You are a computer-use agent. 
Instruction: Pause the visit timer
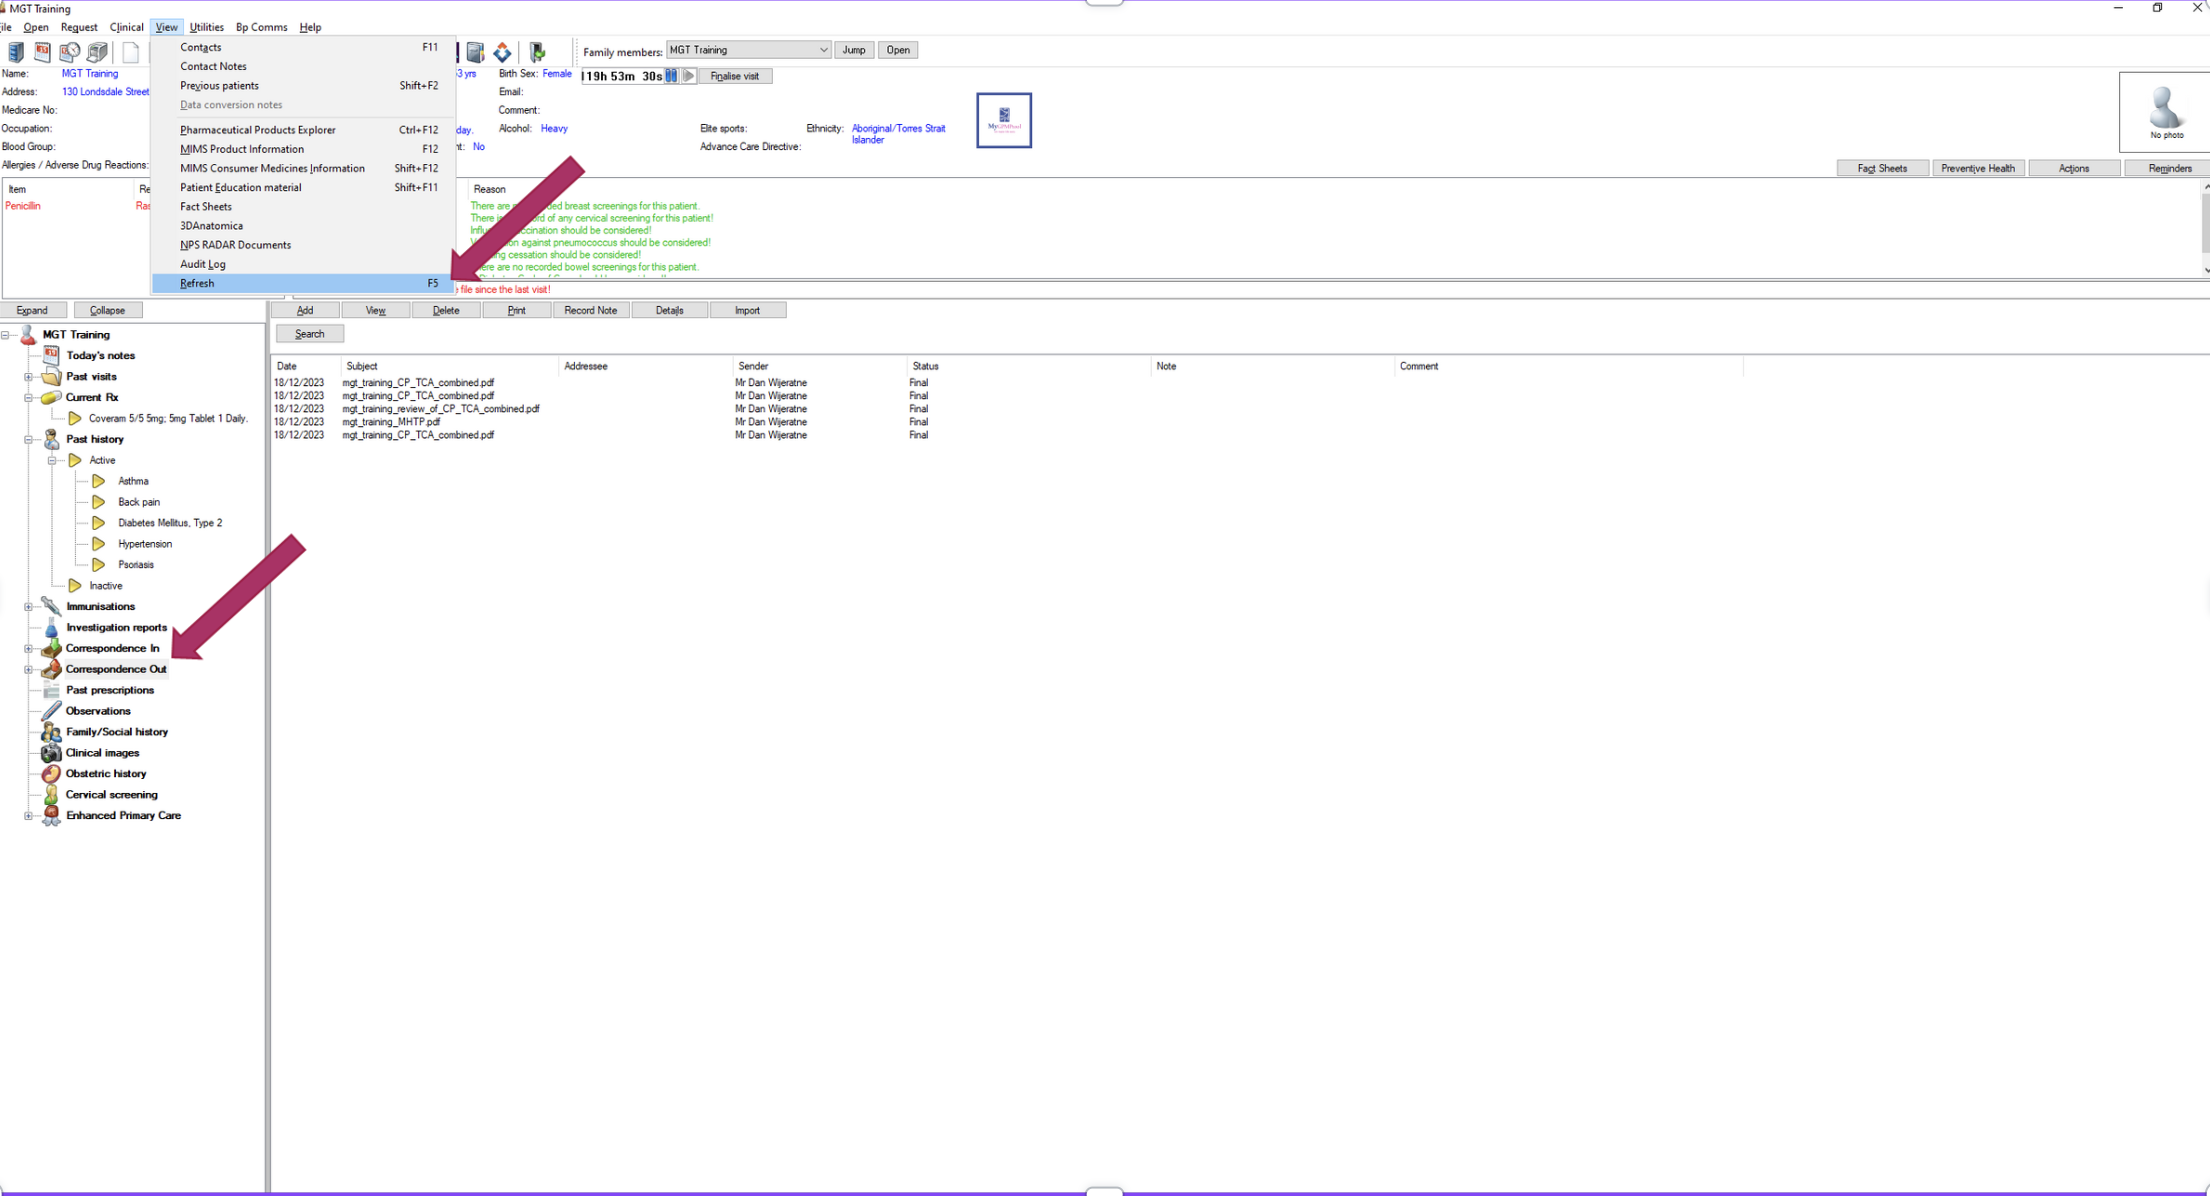(x=672, y=76)
